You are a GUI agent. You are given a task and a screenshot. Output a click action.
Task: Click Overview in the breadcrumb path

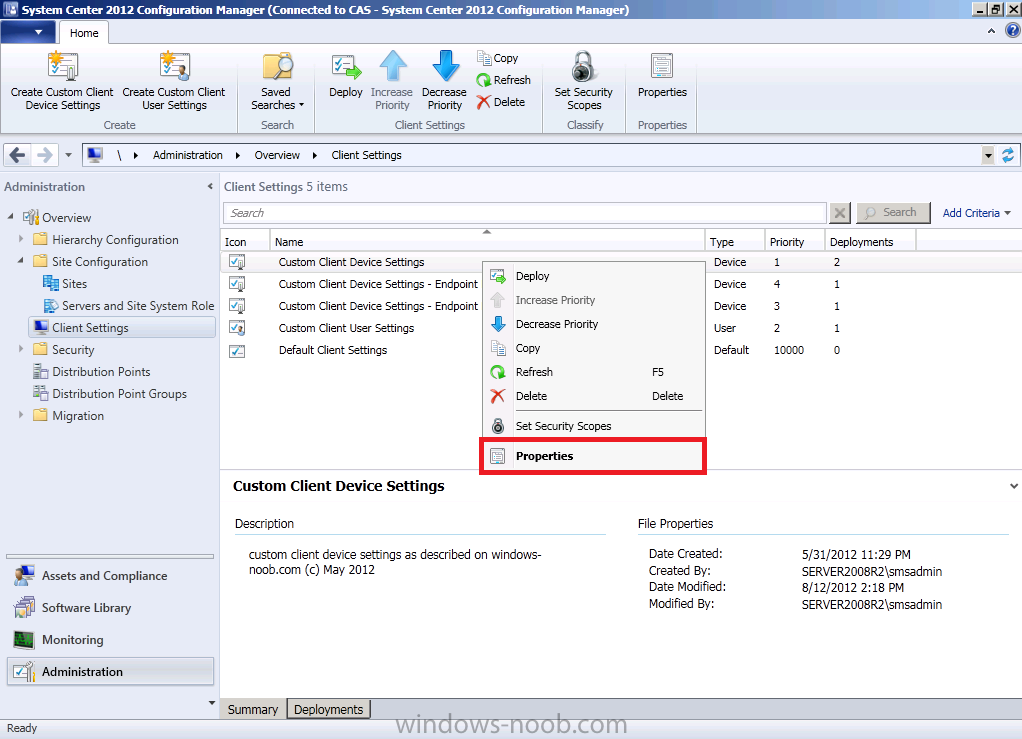click(277, 155)
